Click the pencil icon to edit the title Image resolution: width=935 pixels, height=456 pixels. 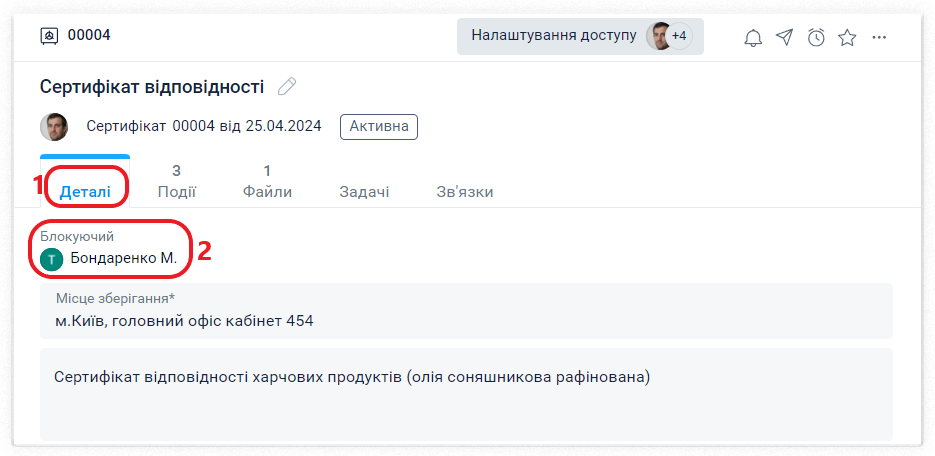(x=287, y=87)
